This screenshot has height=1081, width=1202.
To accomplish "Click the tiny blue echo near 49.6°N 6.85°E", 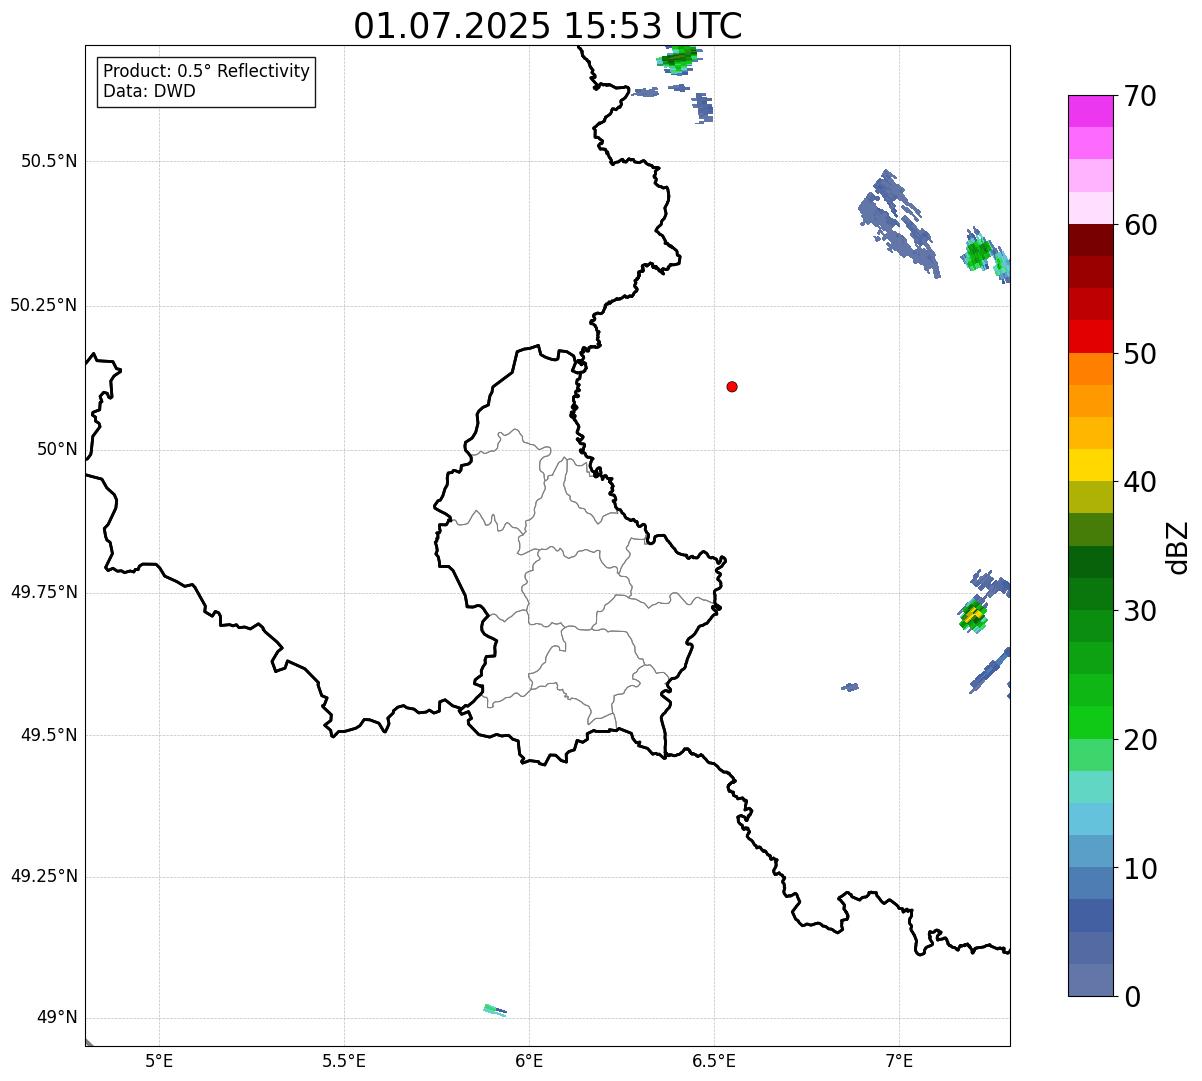I will coord(850,687).
